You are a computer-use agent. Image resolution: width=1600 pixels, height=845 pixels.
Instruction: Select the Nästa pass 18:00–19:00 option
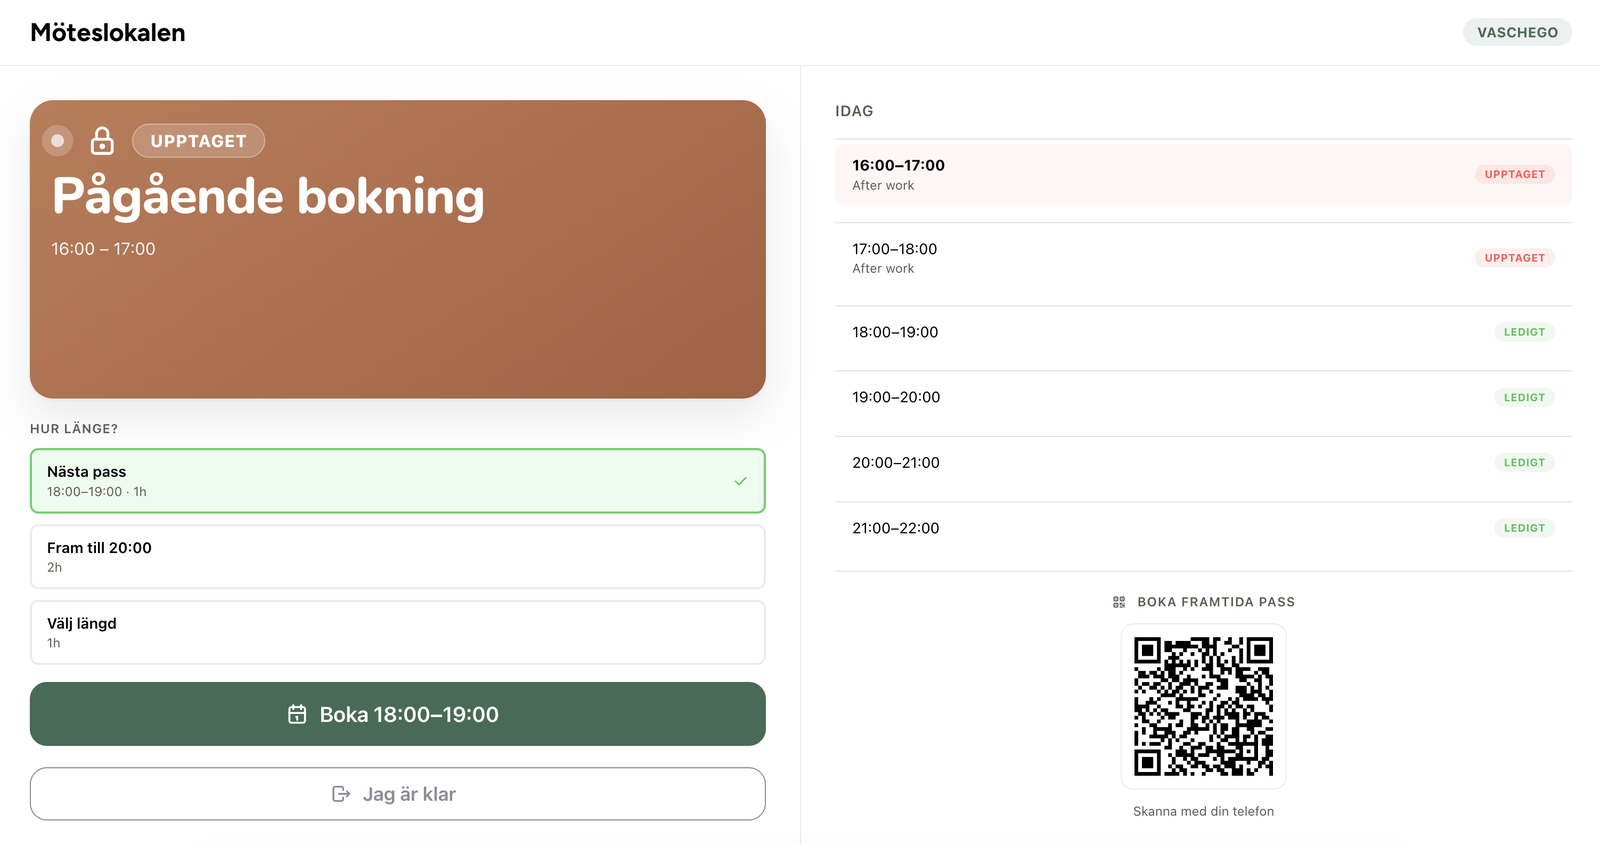point(398,481)
